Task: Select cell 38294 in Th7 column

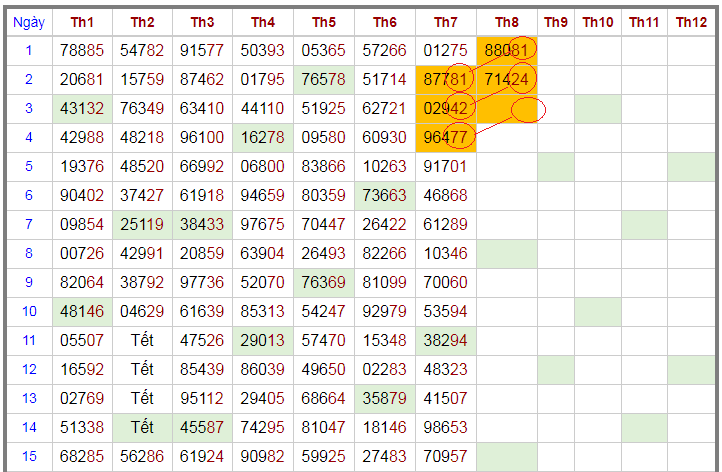Action: [x=446, y=340]
